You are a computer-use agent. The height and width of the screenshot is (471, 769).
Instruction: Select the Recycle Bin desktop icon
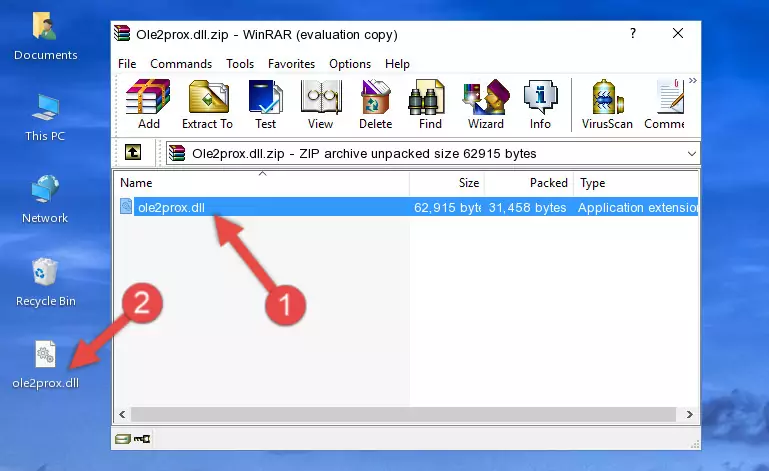[x=46, y=283]
